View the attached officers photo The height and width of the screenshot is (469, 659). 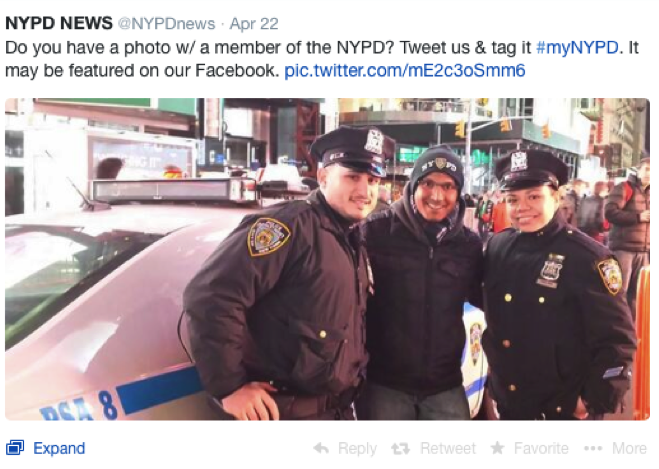point(327,259)
